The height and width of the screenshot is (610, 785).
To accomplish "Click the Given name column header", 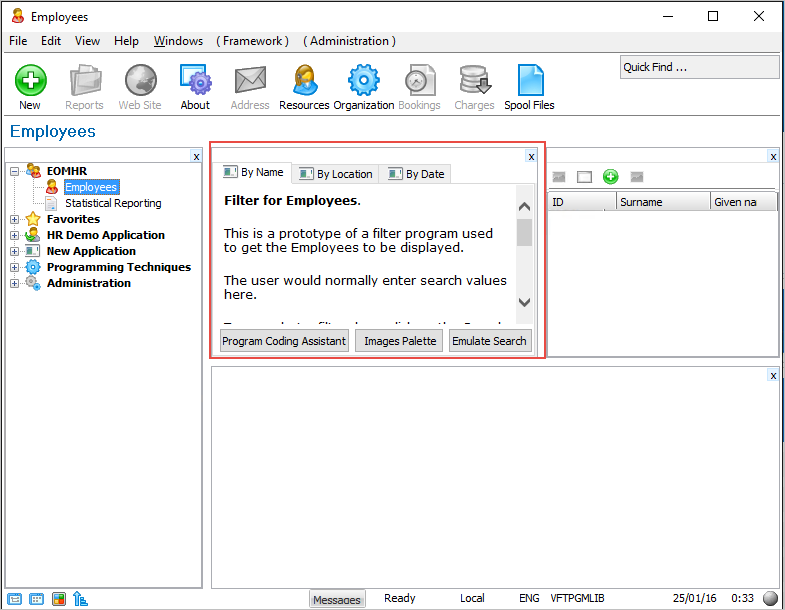I will coord(743,202).
